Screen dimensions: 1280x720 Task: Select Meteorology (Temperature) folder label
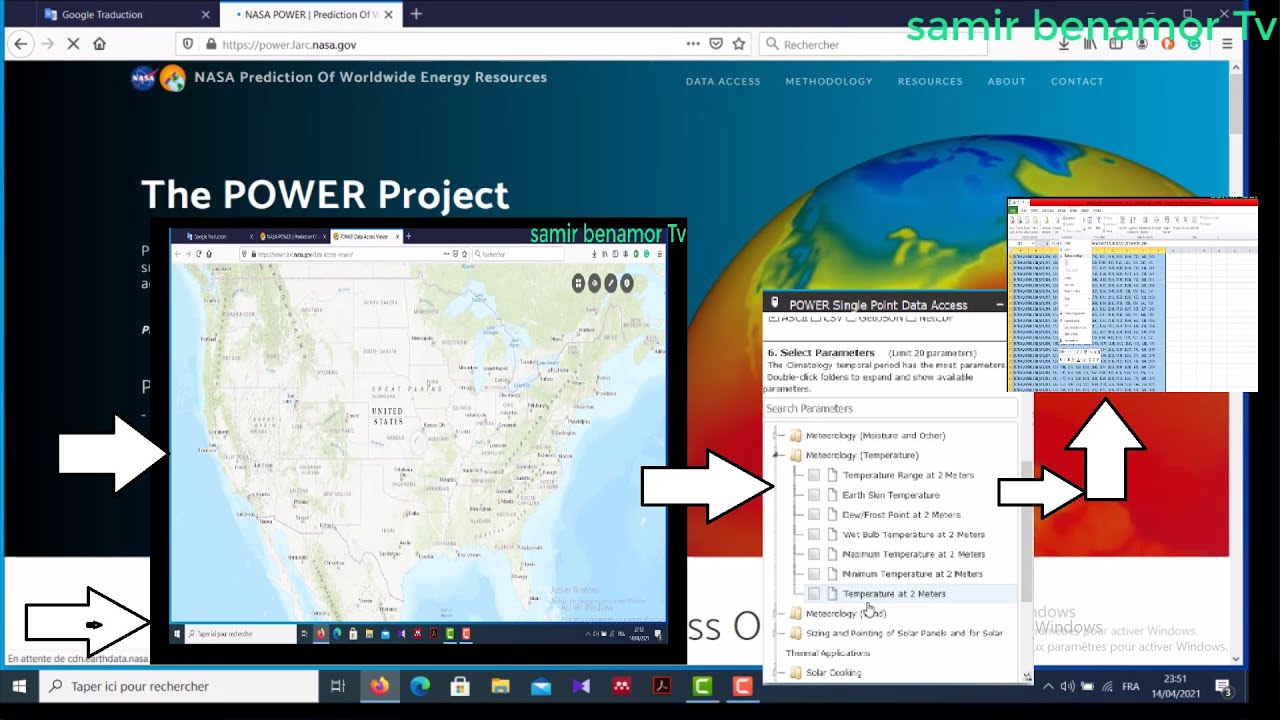coord(862,455)
